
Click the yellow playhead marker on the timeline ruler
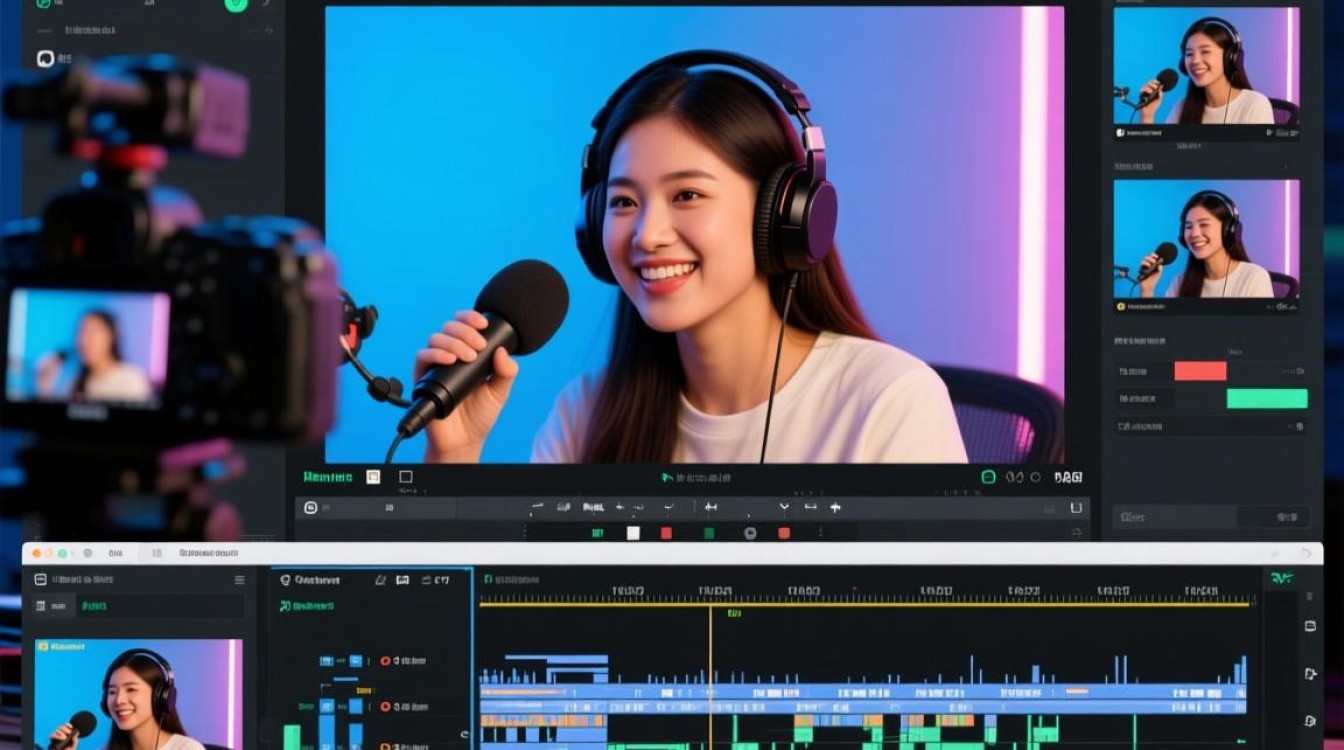tap(711, 607)
